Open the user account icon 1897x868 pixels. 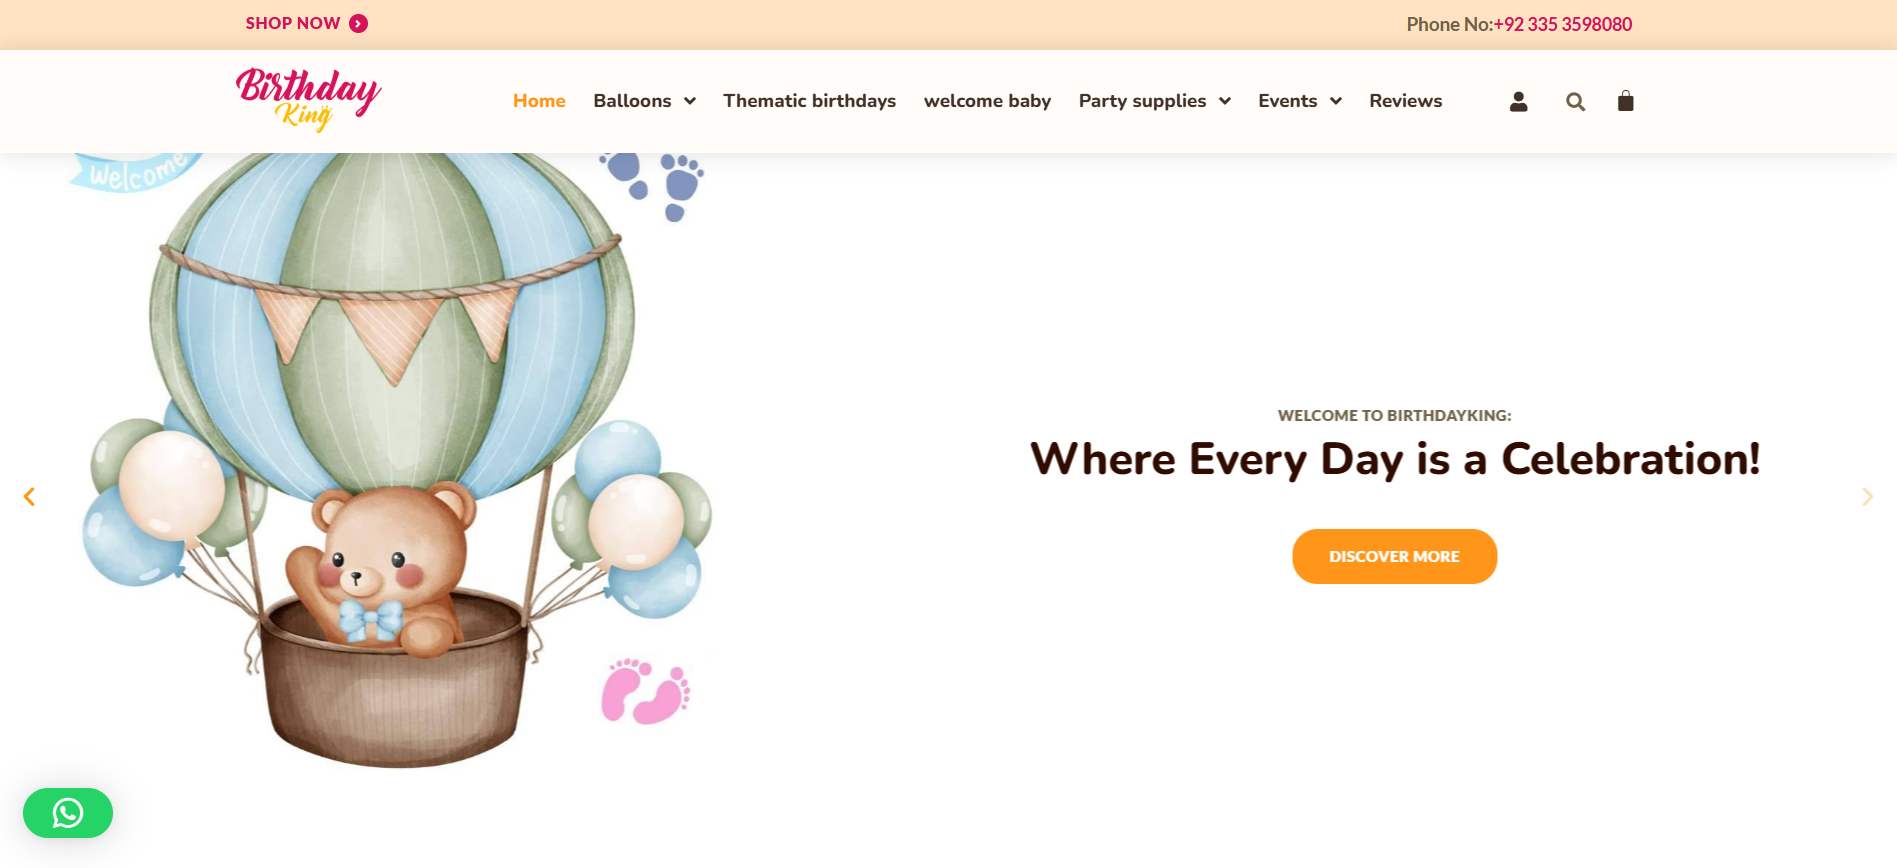click(1518, 101)
